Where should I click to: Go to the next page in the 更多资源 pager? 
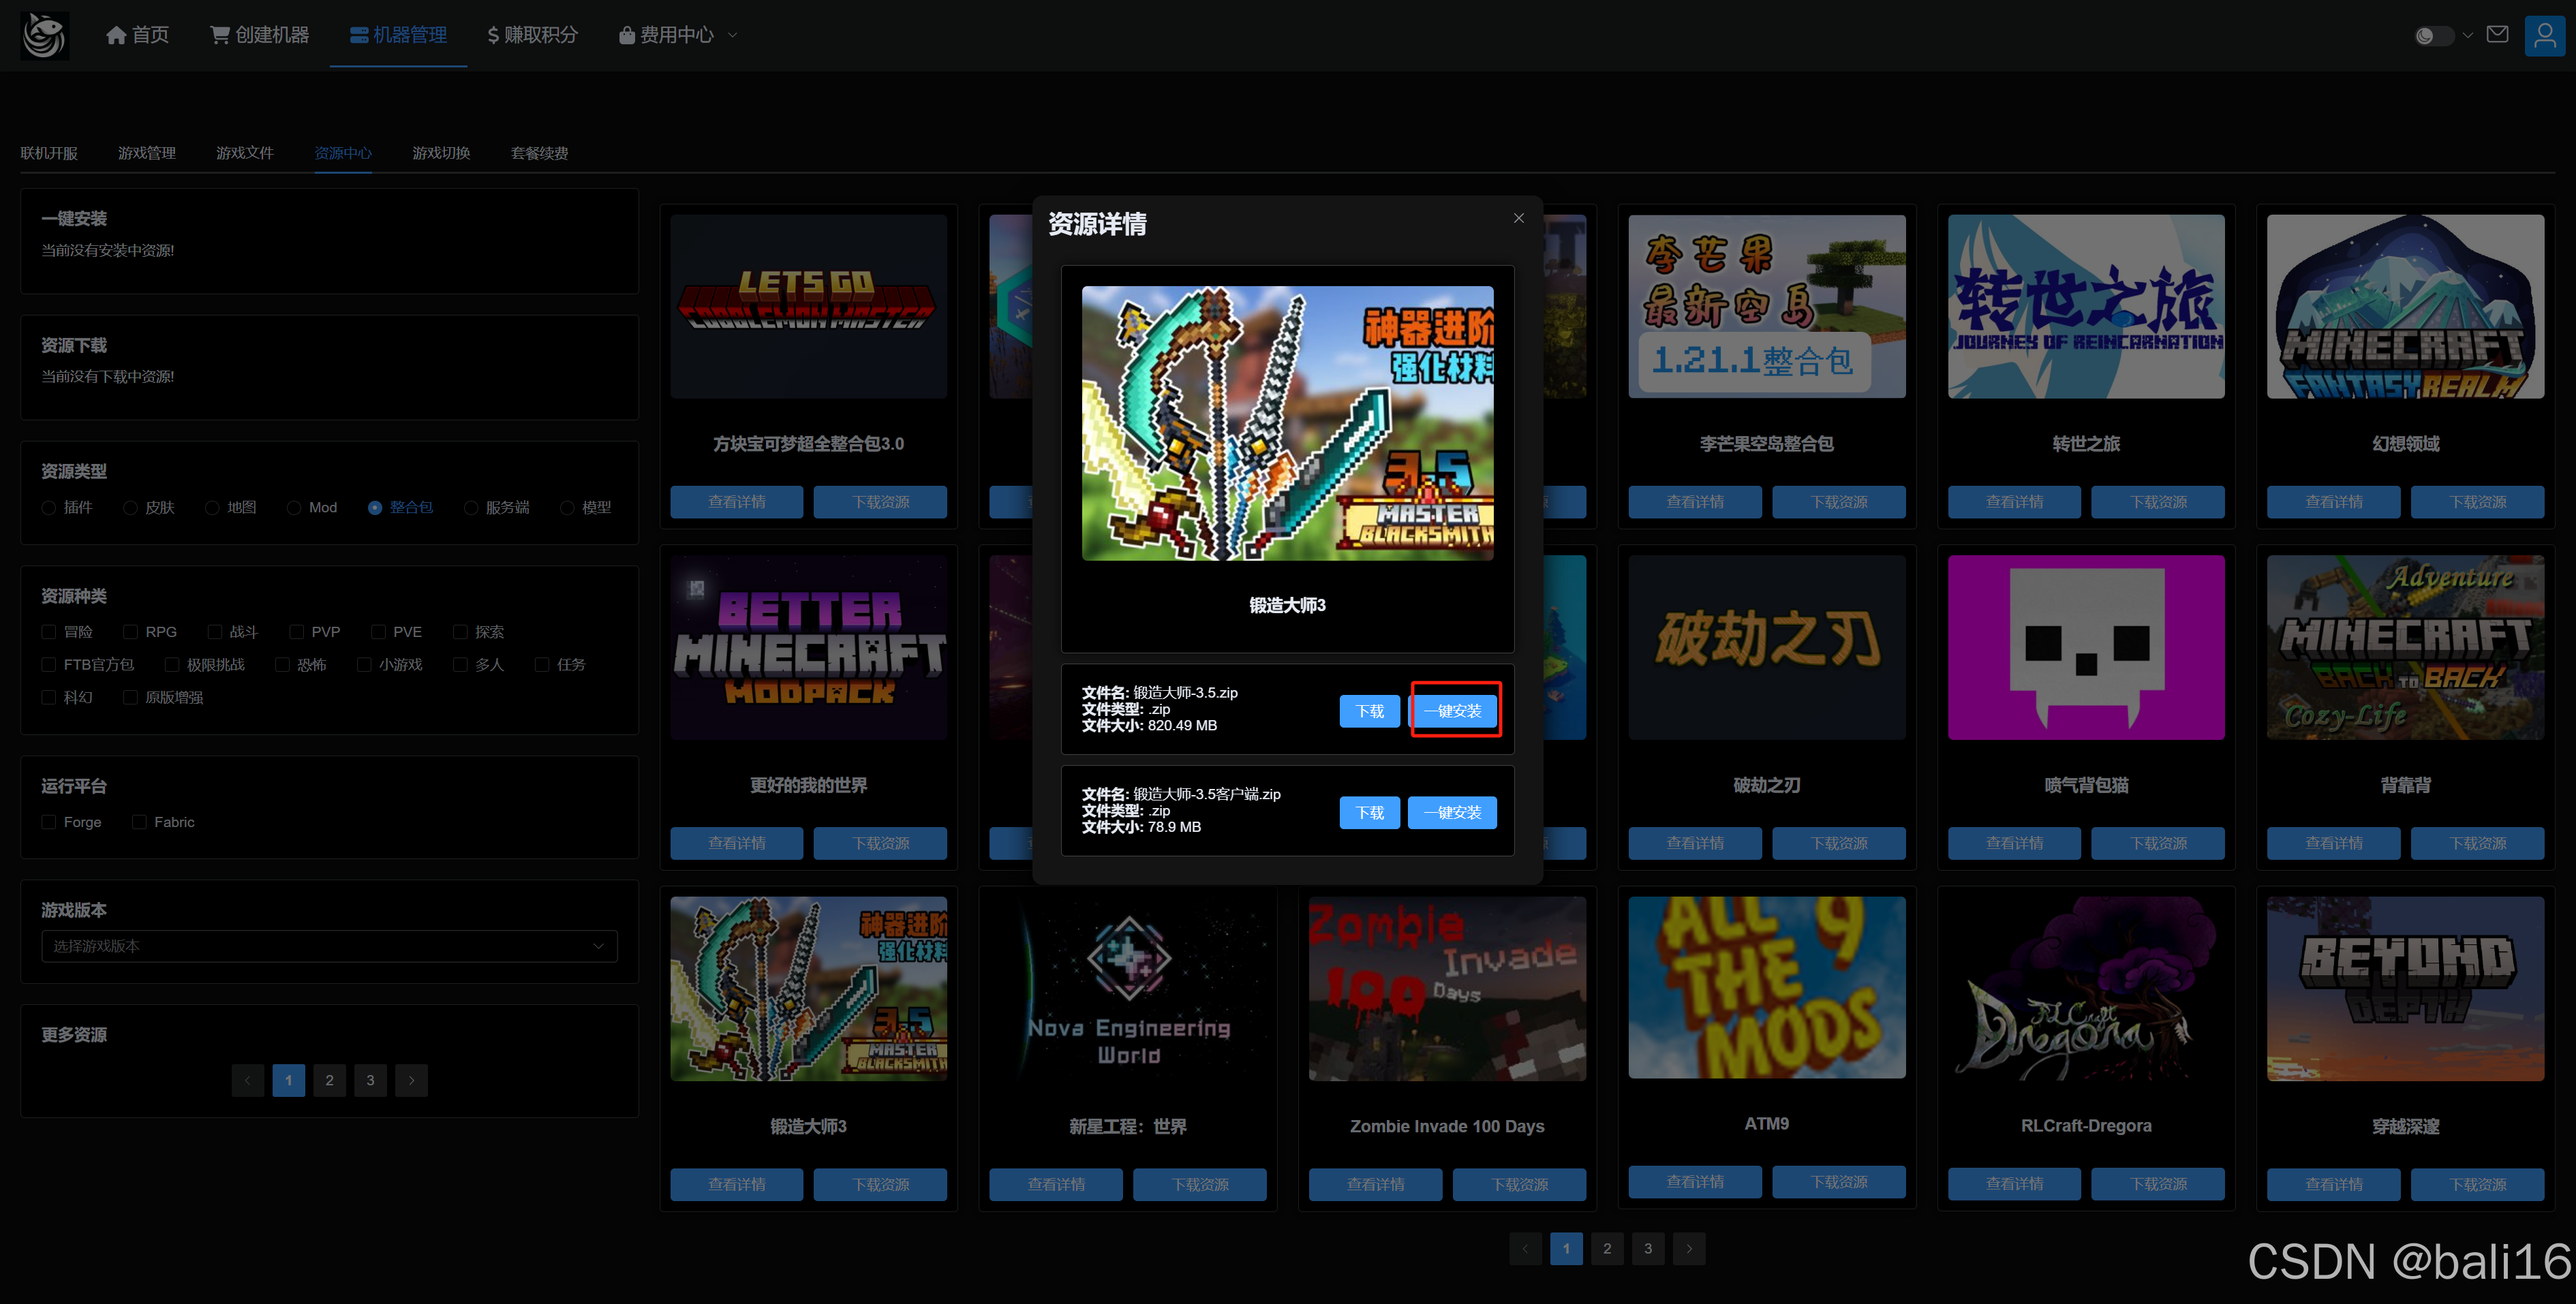(x=411, y=1080)
